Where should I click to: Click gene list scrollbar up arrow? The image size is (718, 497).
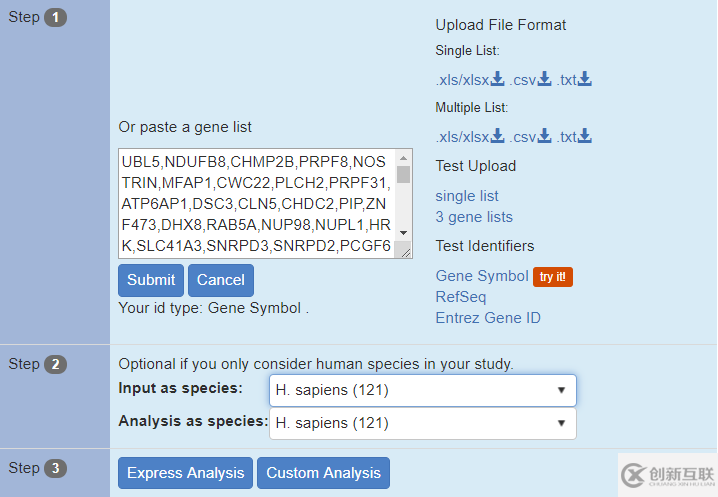click(403, 158)
